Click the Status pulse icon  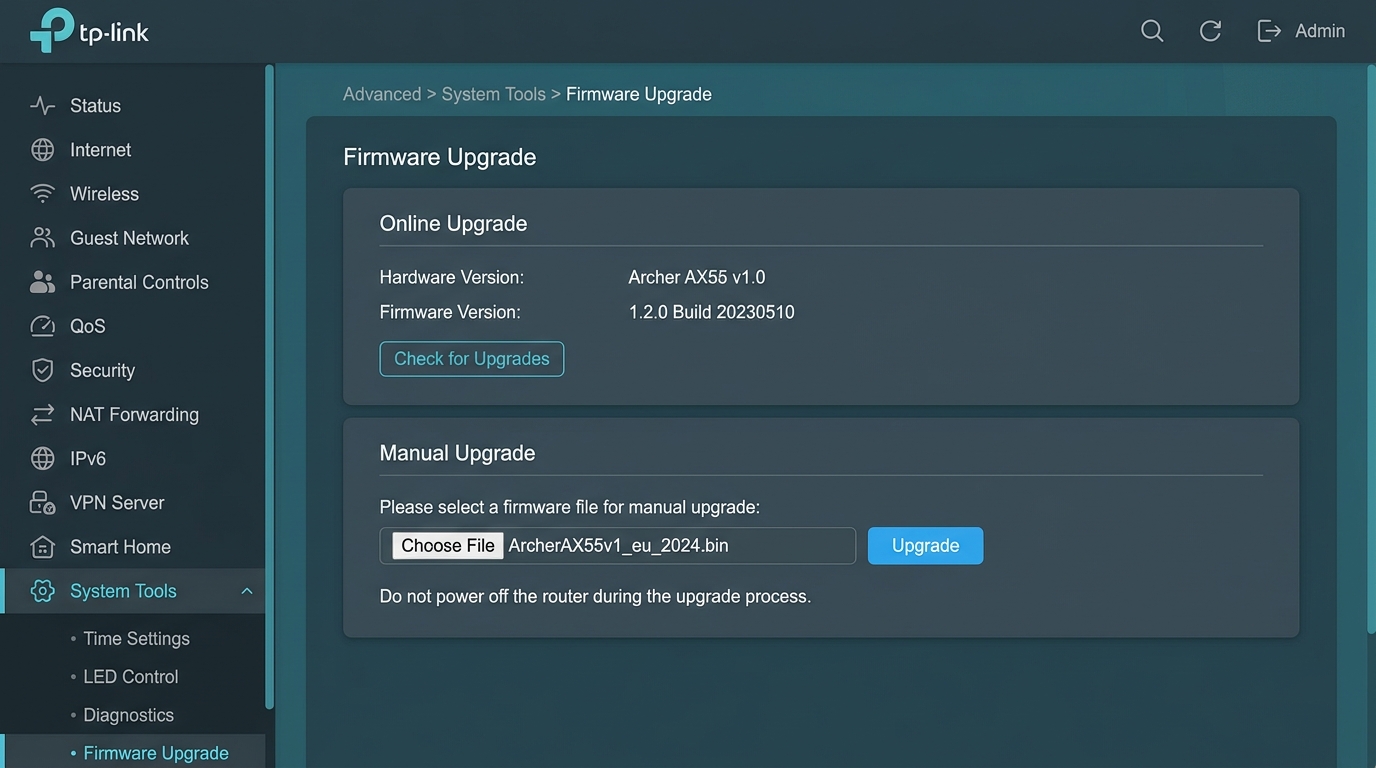coord(42,106)
